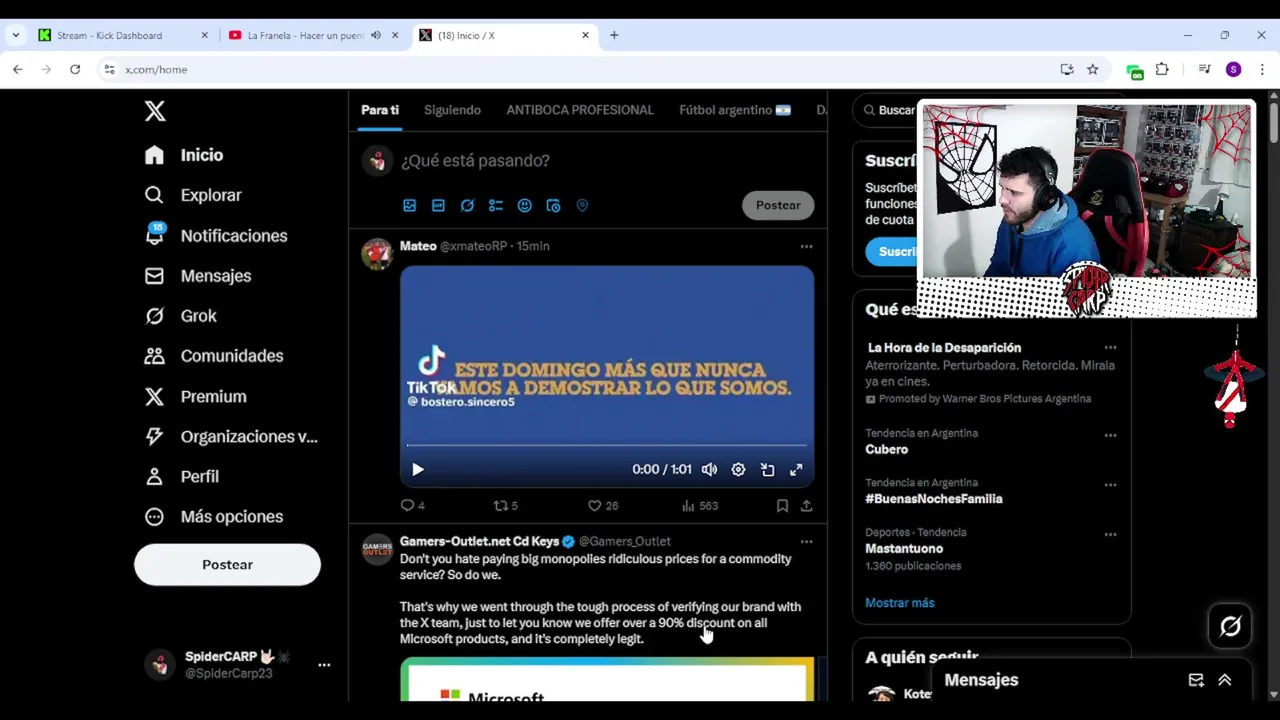Open Comunidades in the sidebar
Image resolution: width=1280 pixels, height=720 pixels.
point(214,356)
